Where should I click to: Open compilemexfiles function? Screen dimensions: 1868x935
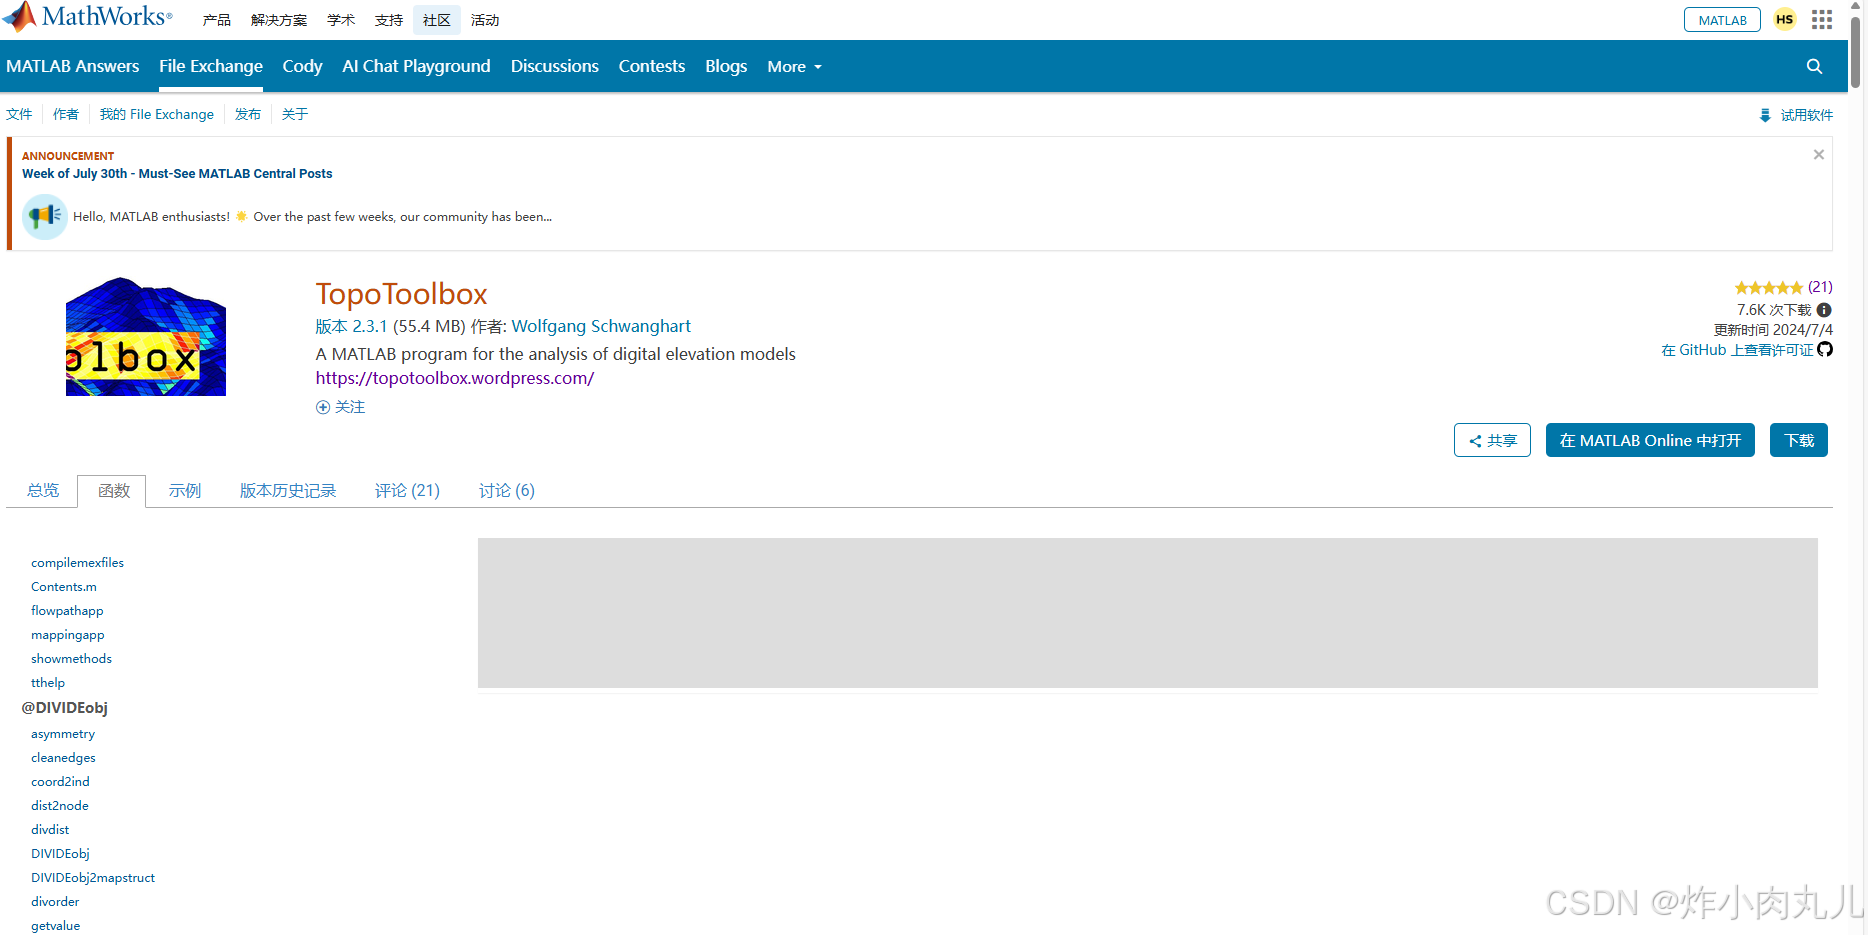click(x=77, y=563)
